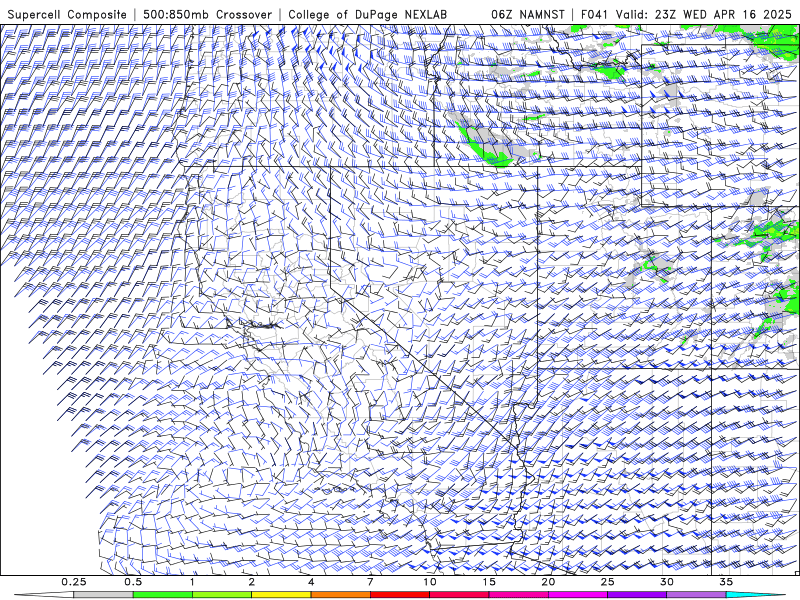Screen dimensions: 800x600
Task: Select the lime 1–2 legend swatch
Action: [222, 595]
